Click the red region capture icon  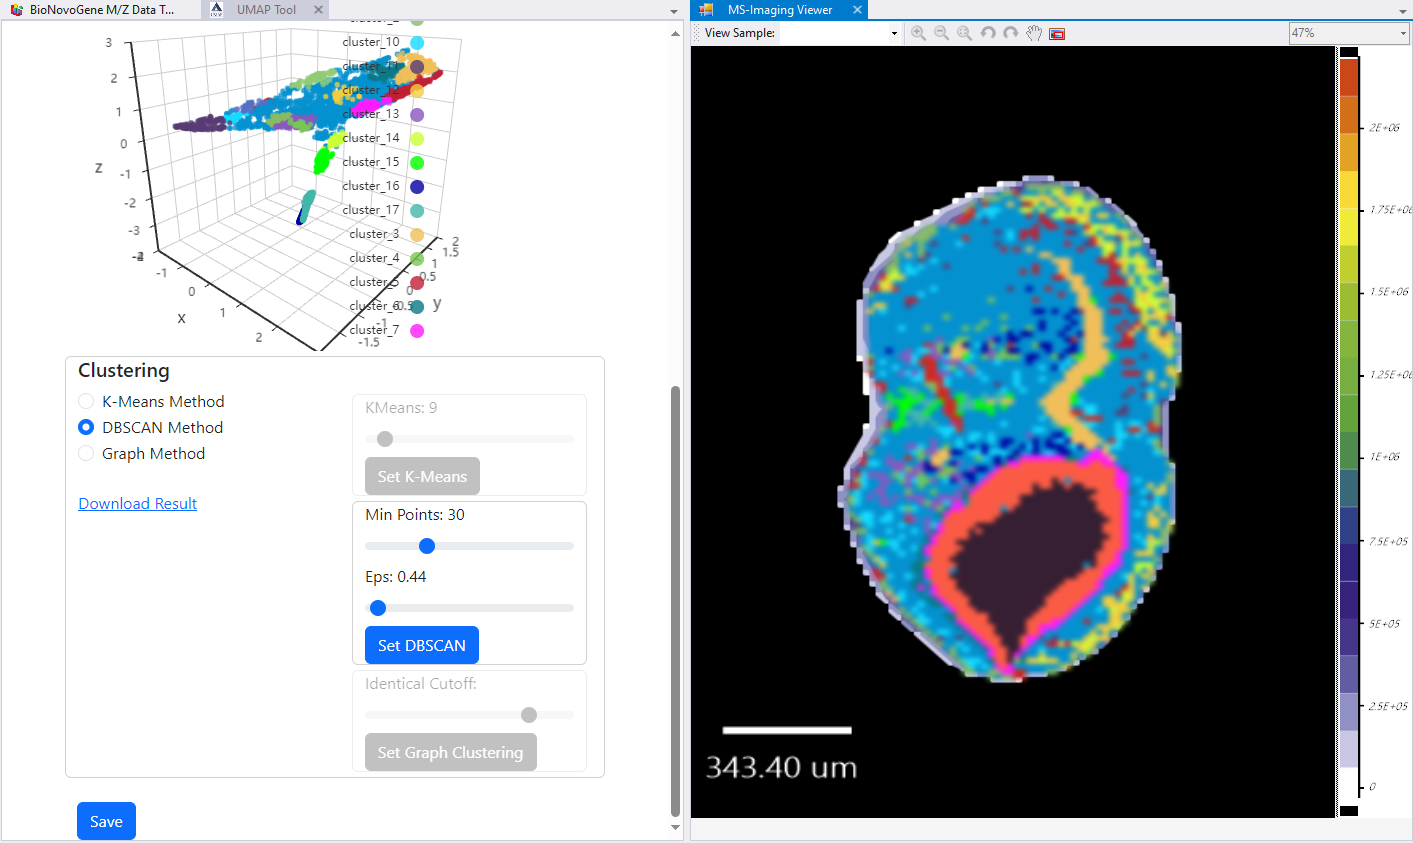coord(1057,34)
